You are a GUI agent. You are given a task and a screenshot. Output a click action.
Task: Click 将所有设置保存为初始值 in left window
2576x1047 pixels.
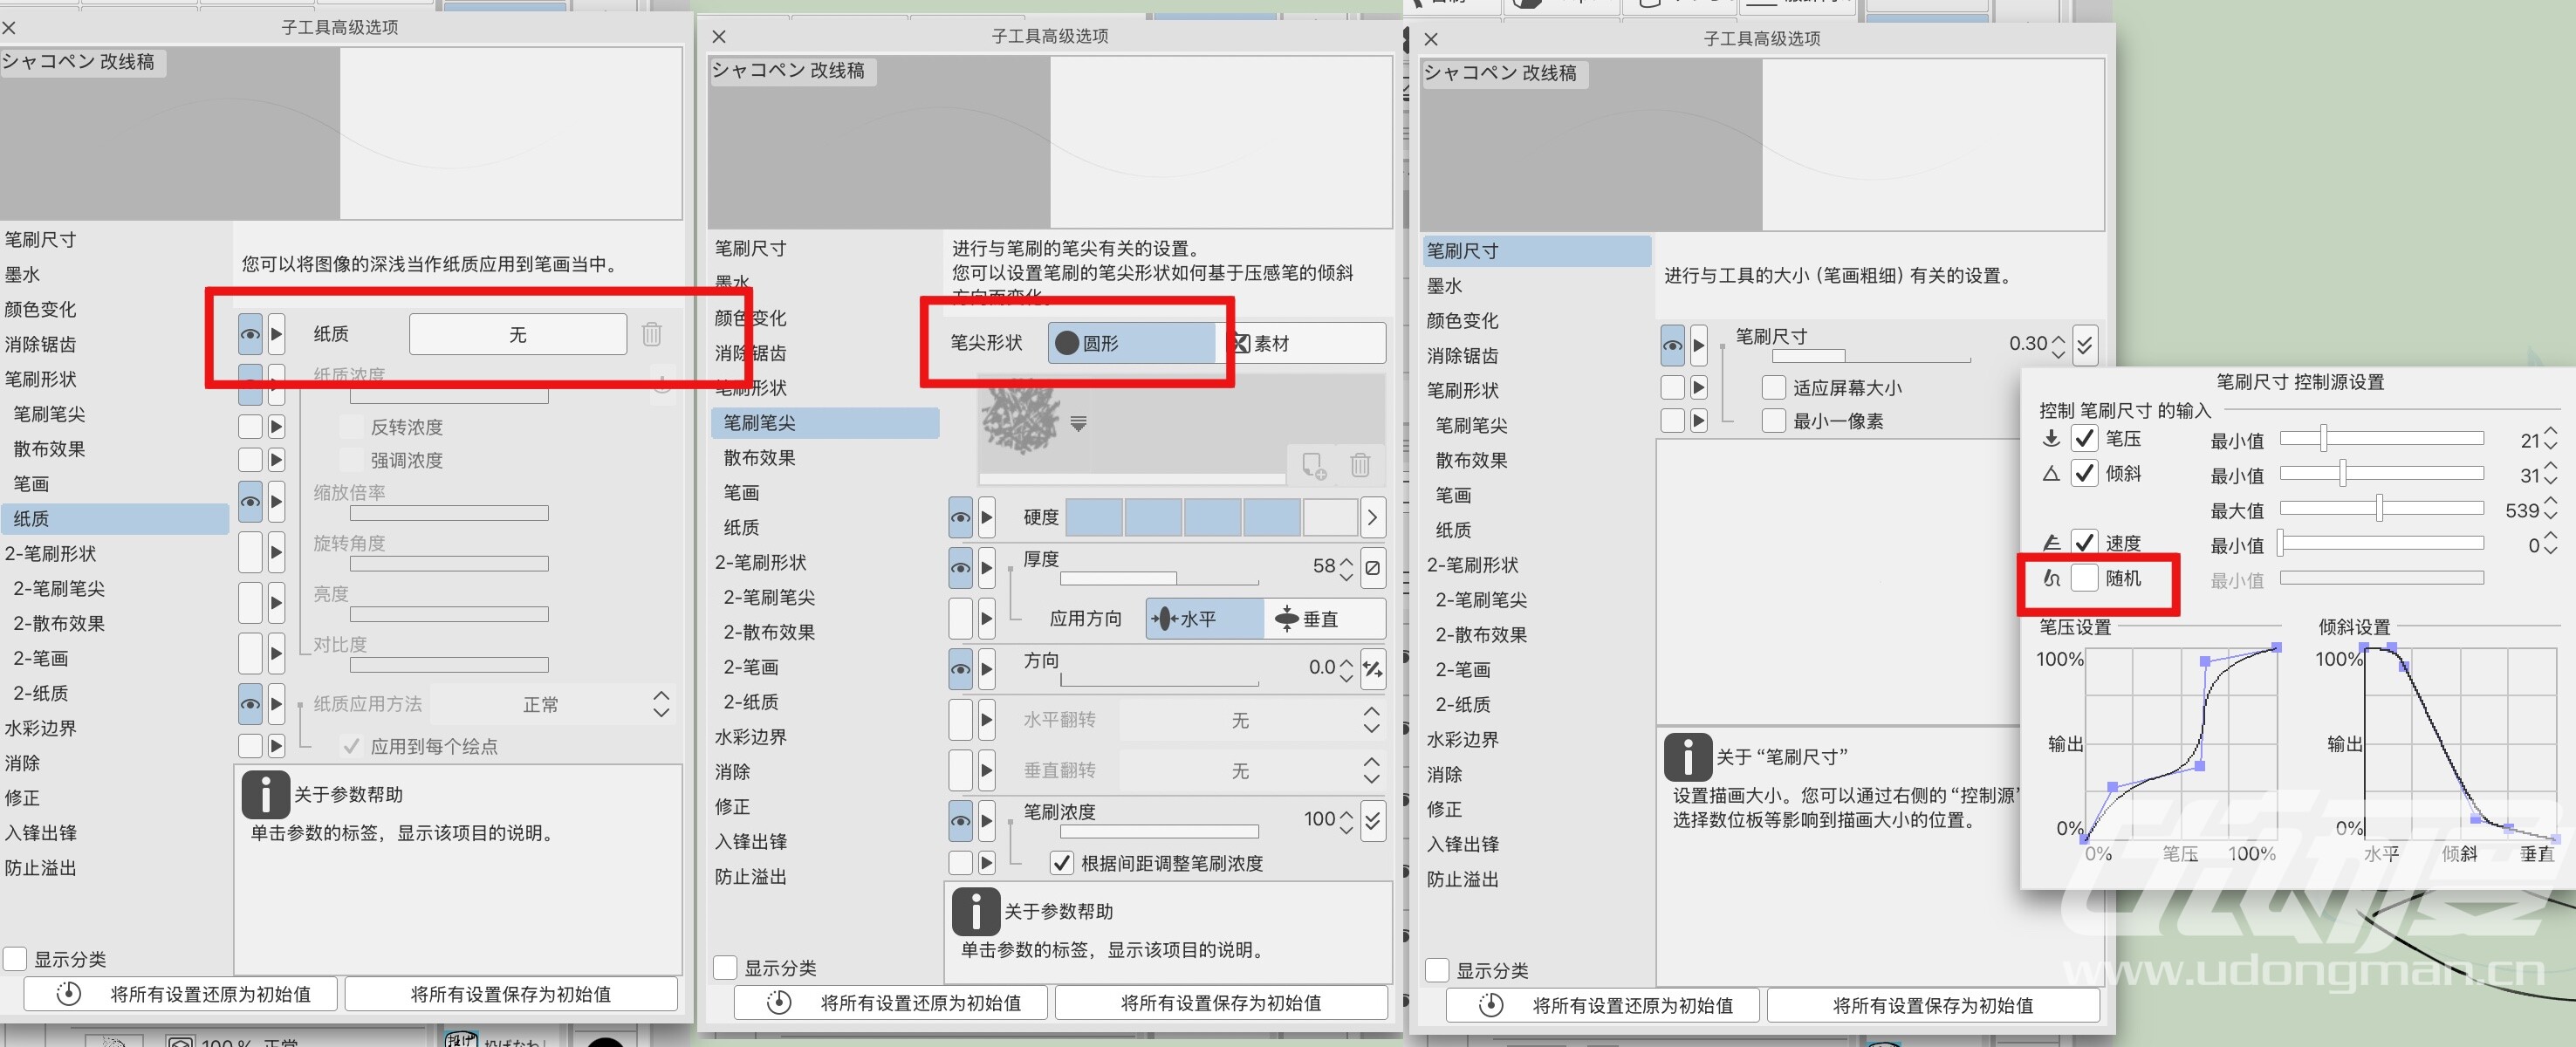(511, 994)
